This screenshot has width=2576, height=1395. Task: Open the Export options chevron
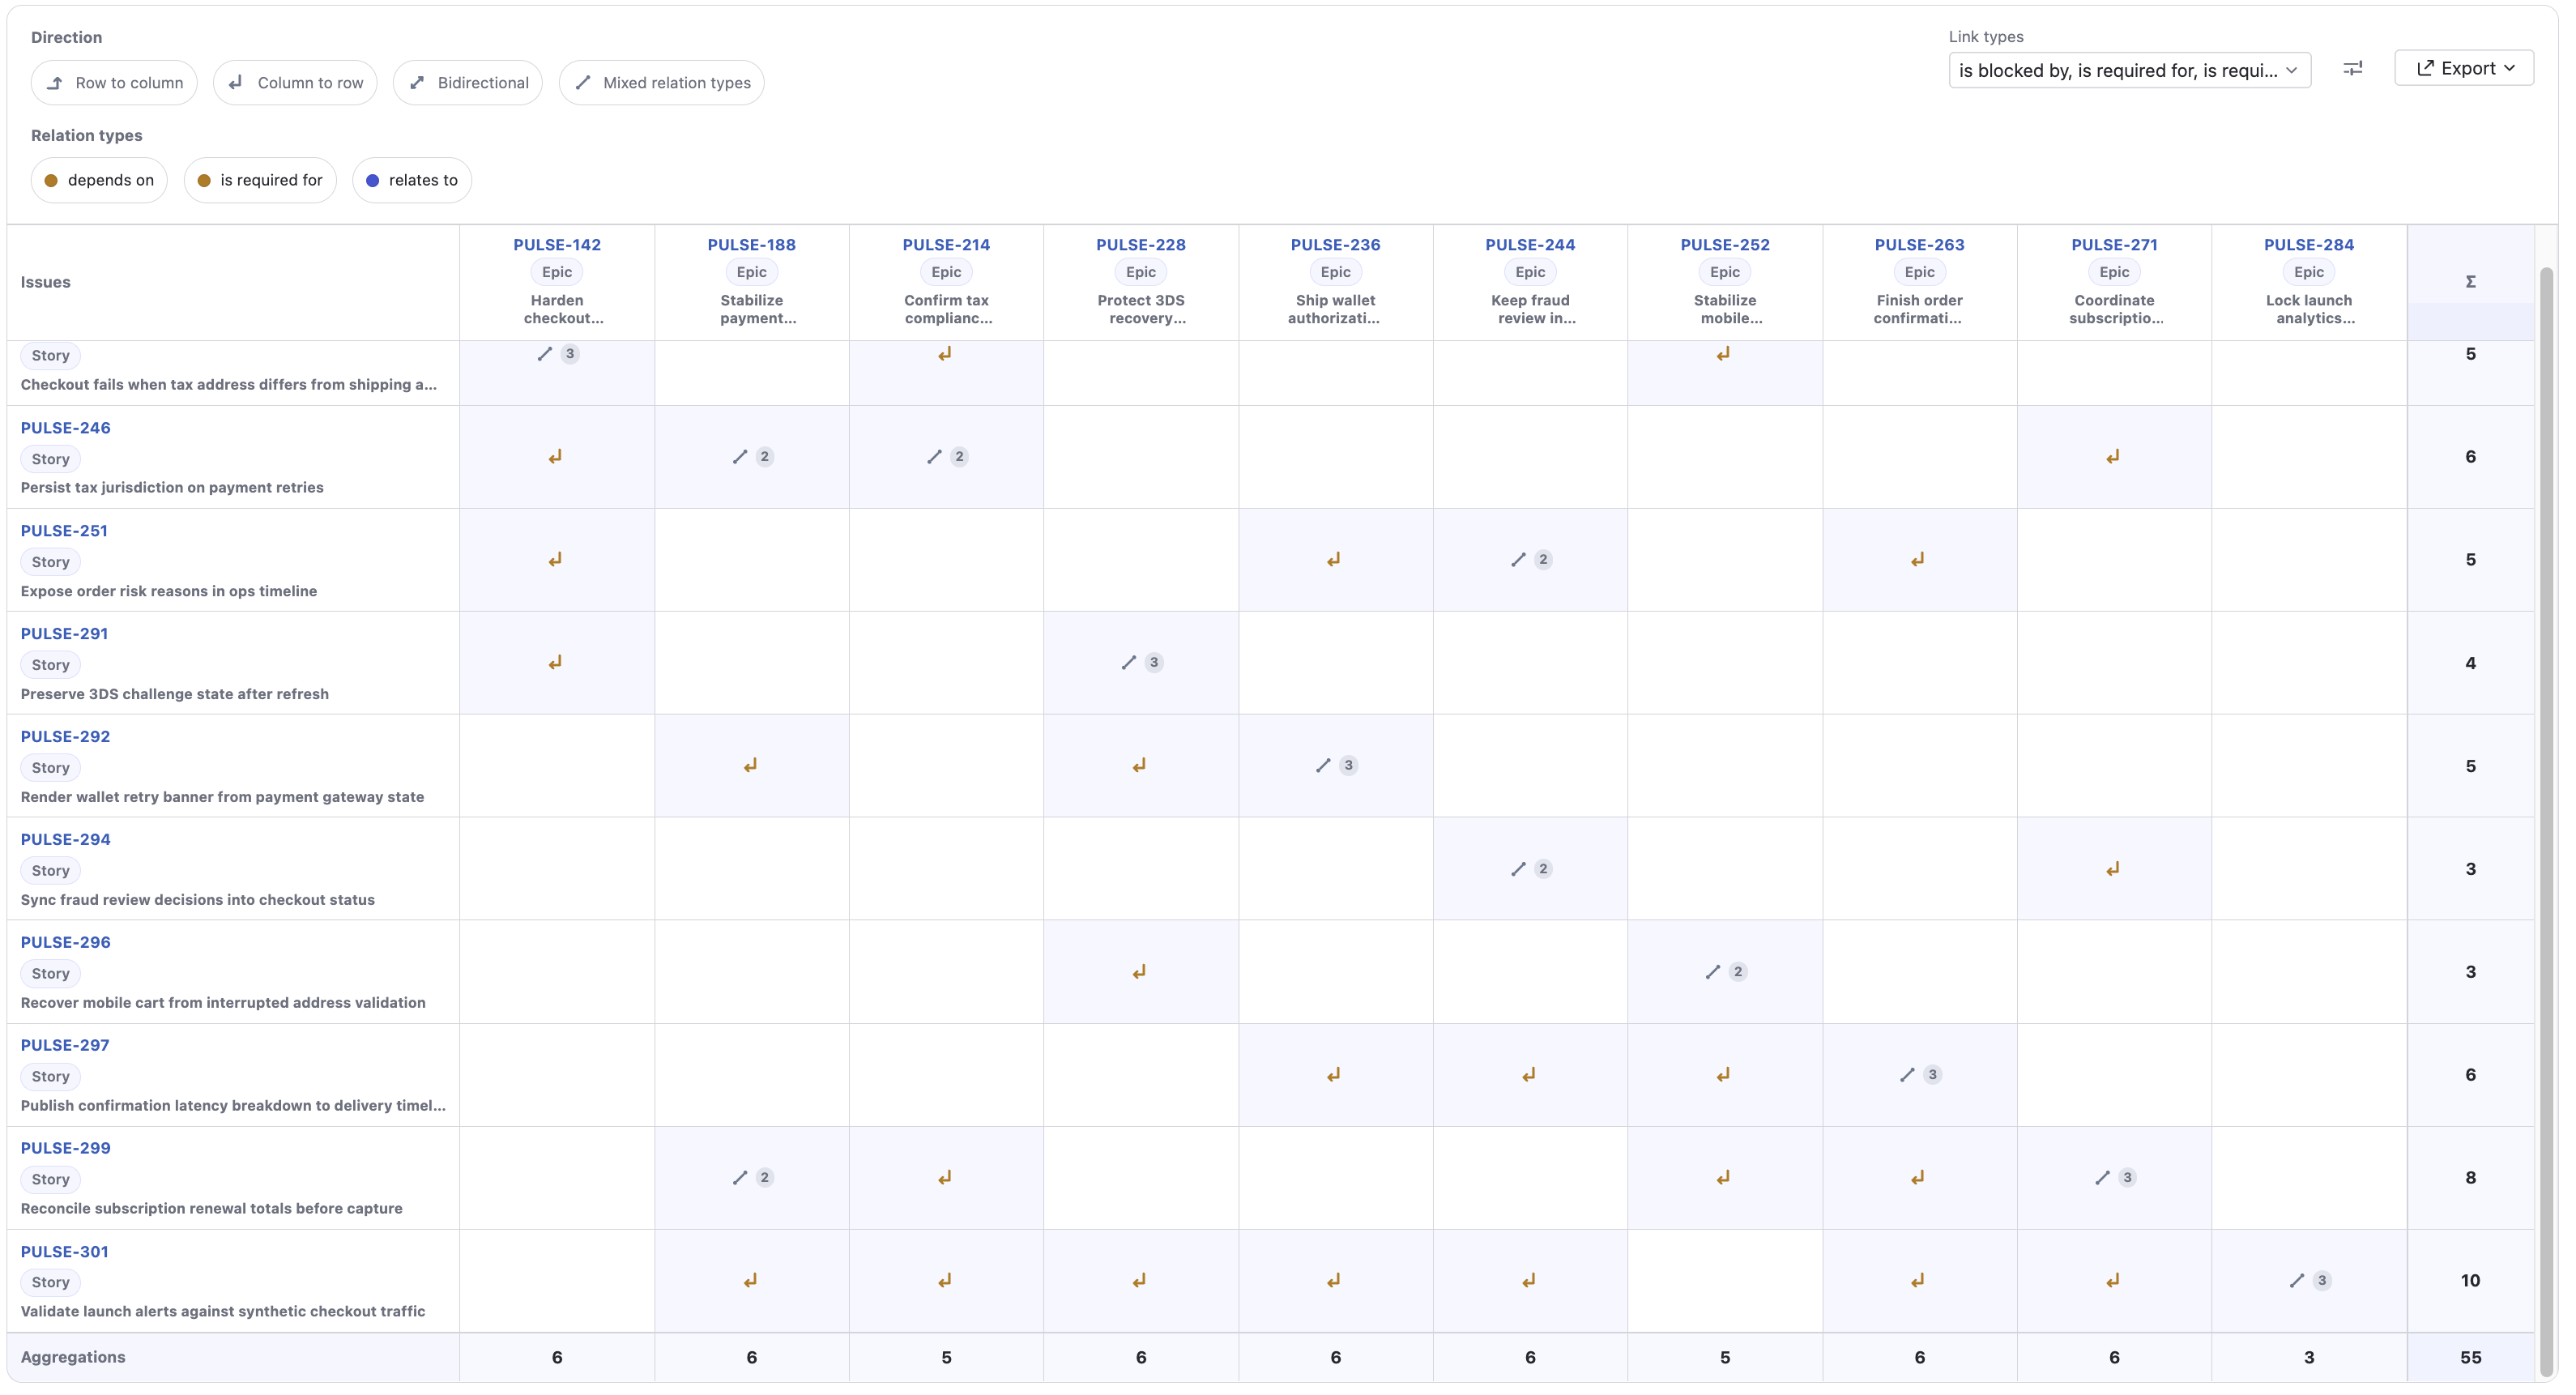[2508, 67]
